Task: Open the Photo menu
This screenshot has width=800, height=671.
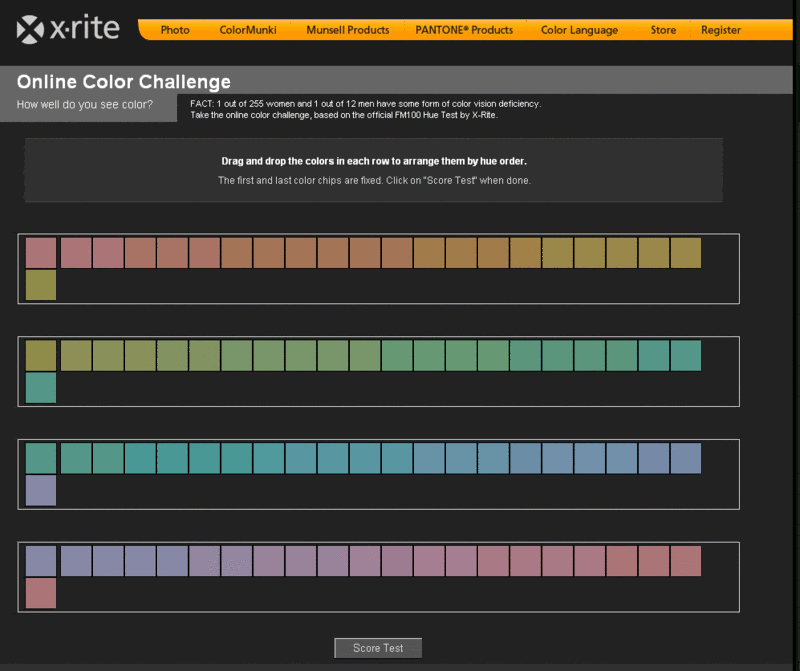Action: 174,30
